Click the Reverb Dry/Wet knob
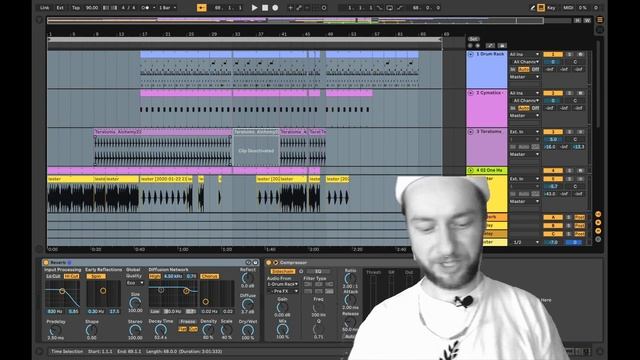 [248, 329]
